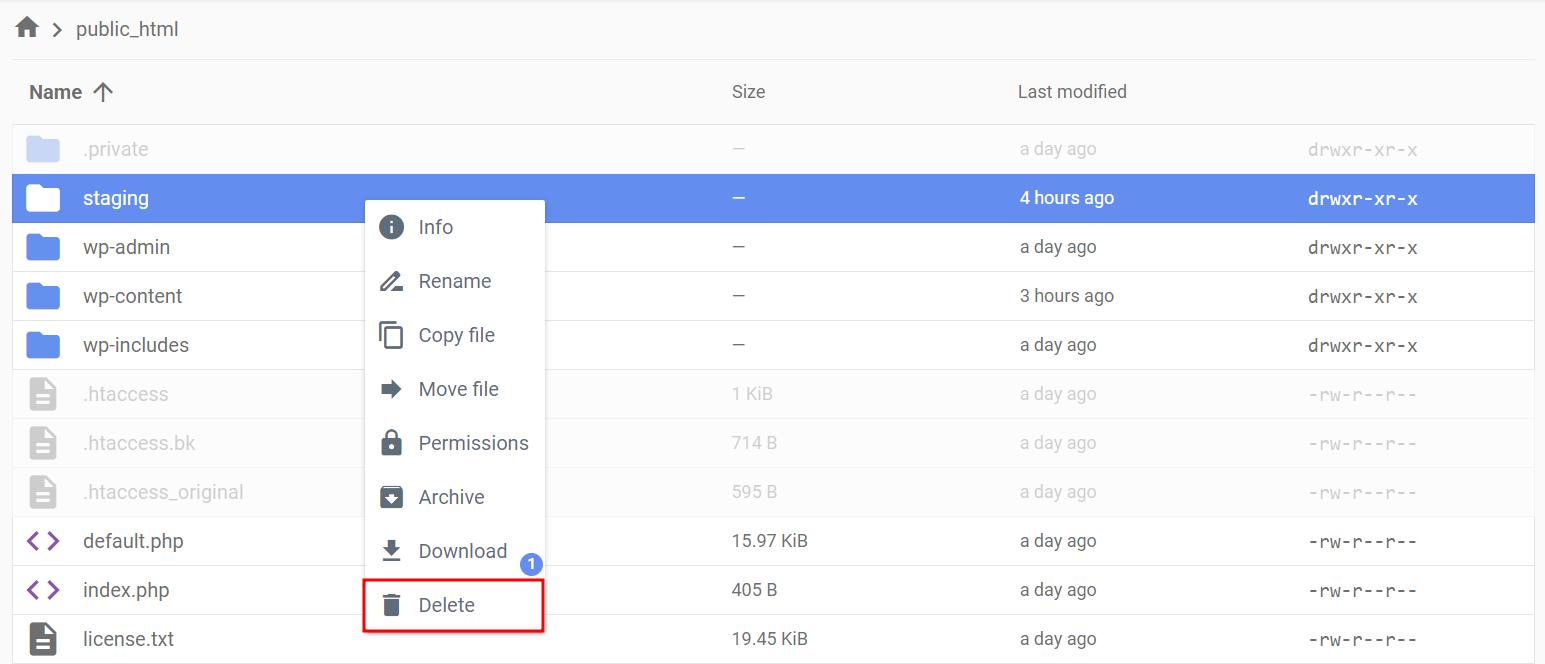
Task: Click the home icon in breadcrumb
Action: pyautogui.click(x=27, y=28)
